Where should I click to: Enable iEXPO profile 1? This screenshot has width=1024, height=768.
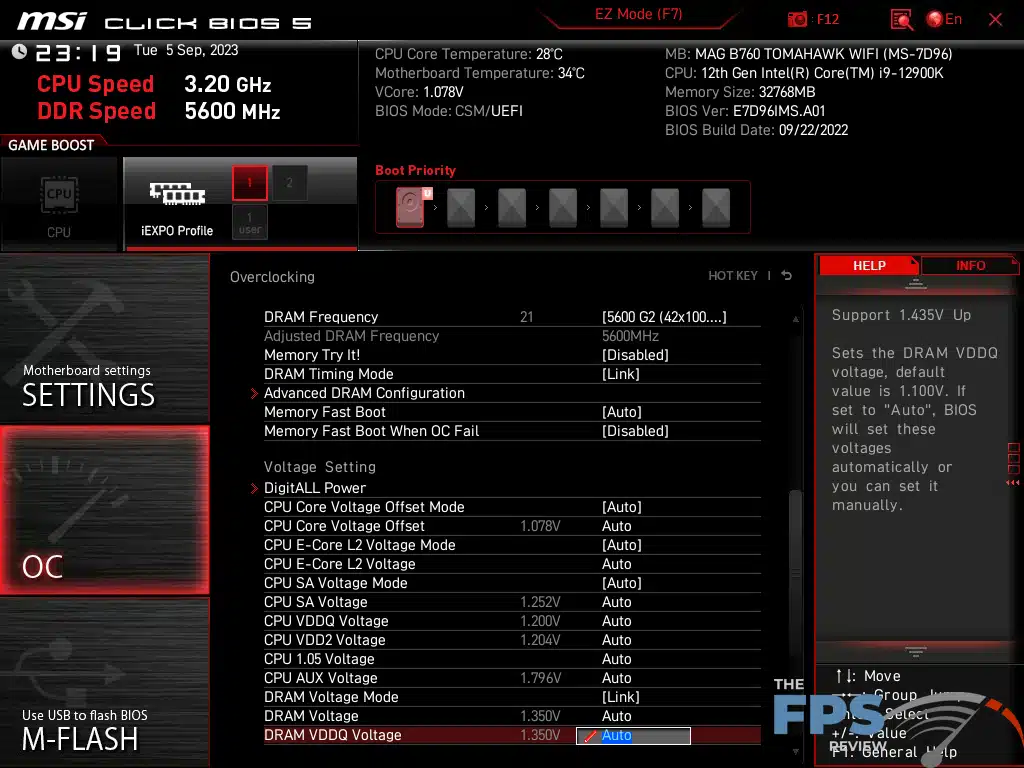pos(249,183)
